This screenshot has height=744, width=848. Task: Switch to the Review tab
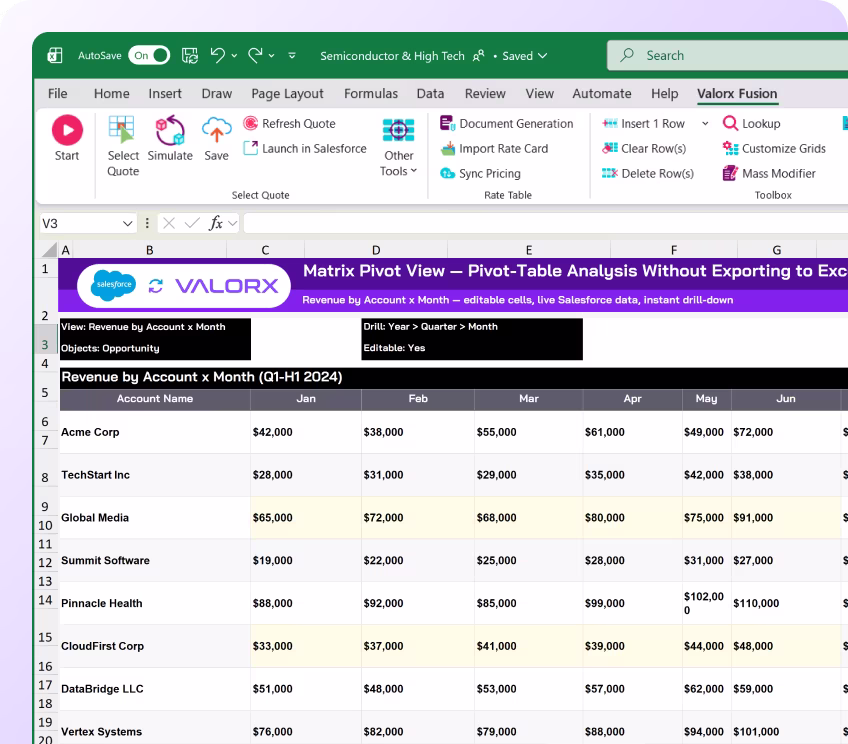(485, 94)
